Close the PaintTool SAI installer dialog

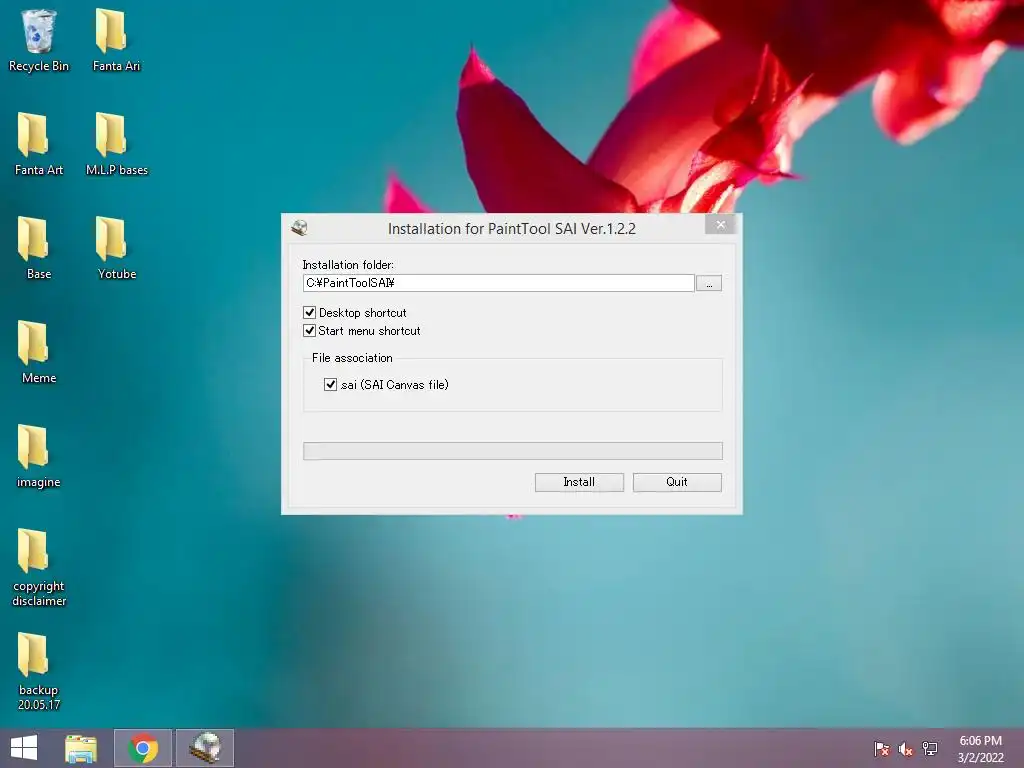pyautogui.click(x=720, y=225)
